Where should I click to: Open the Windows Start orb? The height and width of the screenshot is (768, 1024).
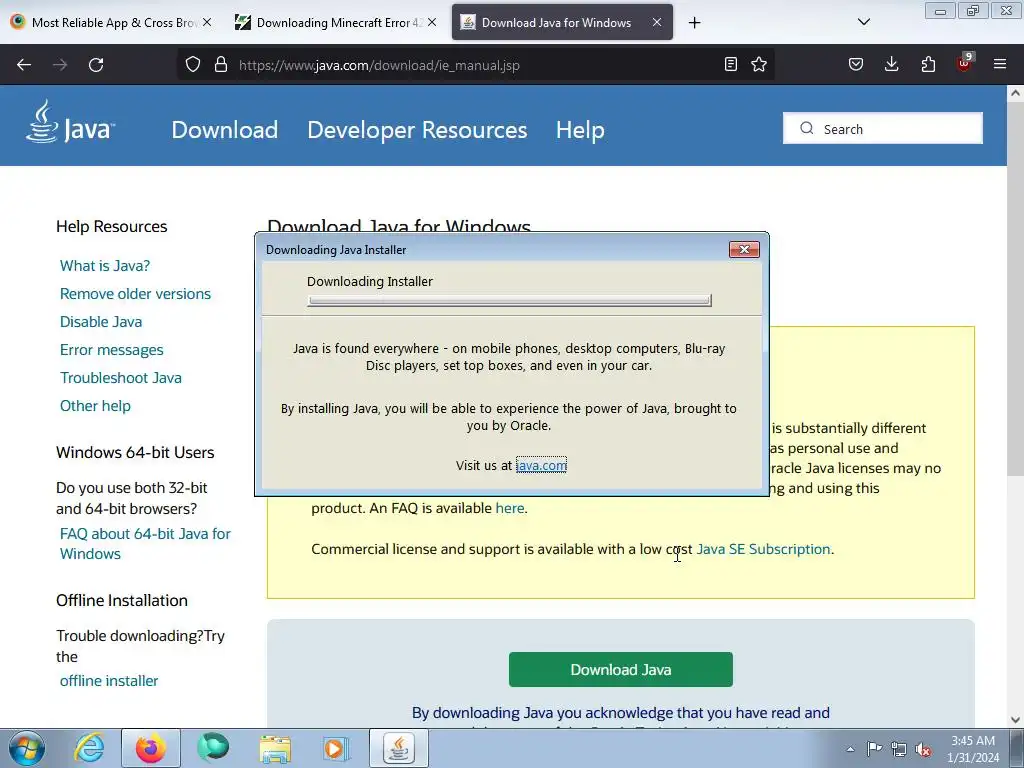point(27,748)
